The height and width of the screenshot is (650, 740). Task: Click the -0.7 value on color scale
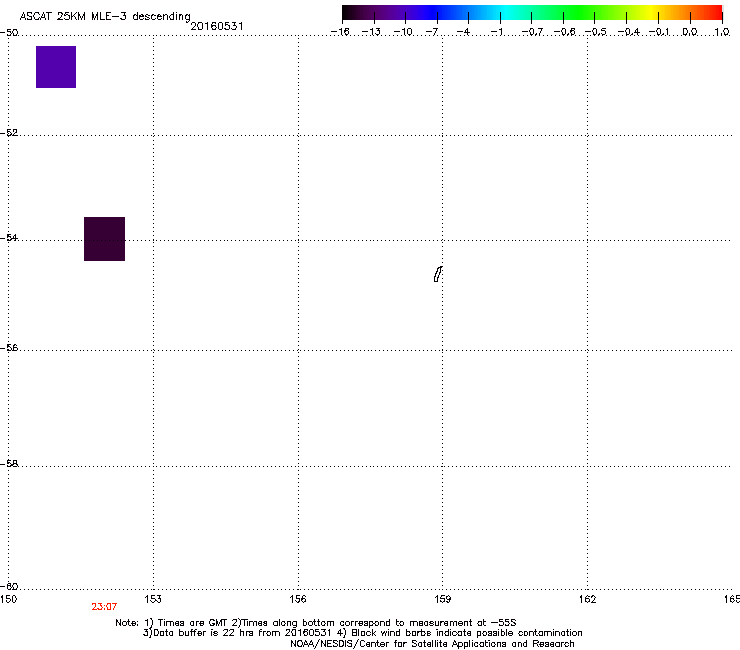[x=532, y=32]
